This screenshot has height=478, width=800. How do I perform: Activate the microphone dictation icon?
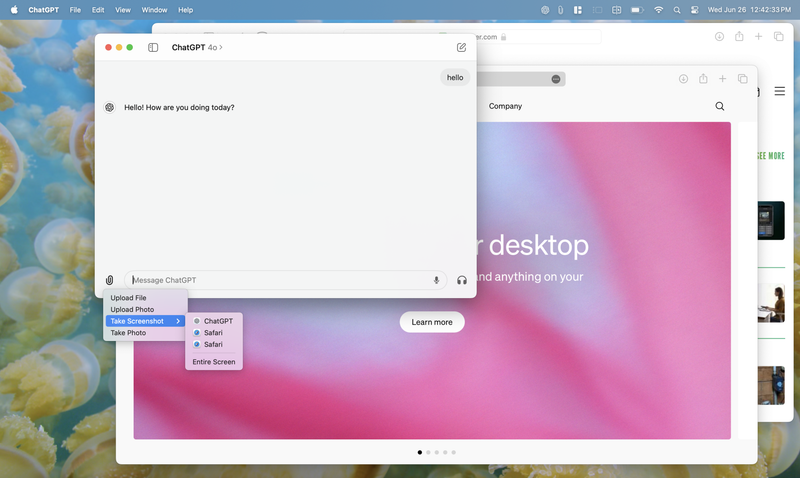tap(436, 280)
